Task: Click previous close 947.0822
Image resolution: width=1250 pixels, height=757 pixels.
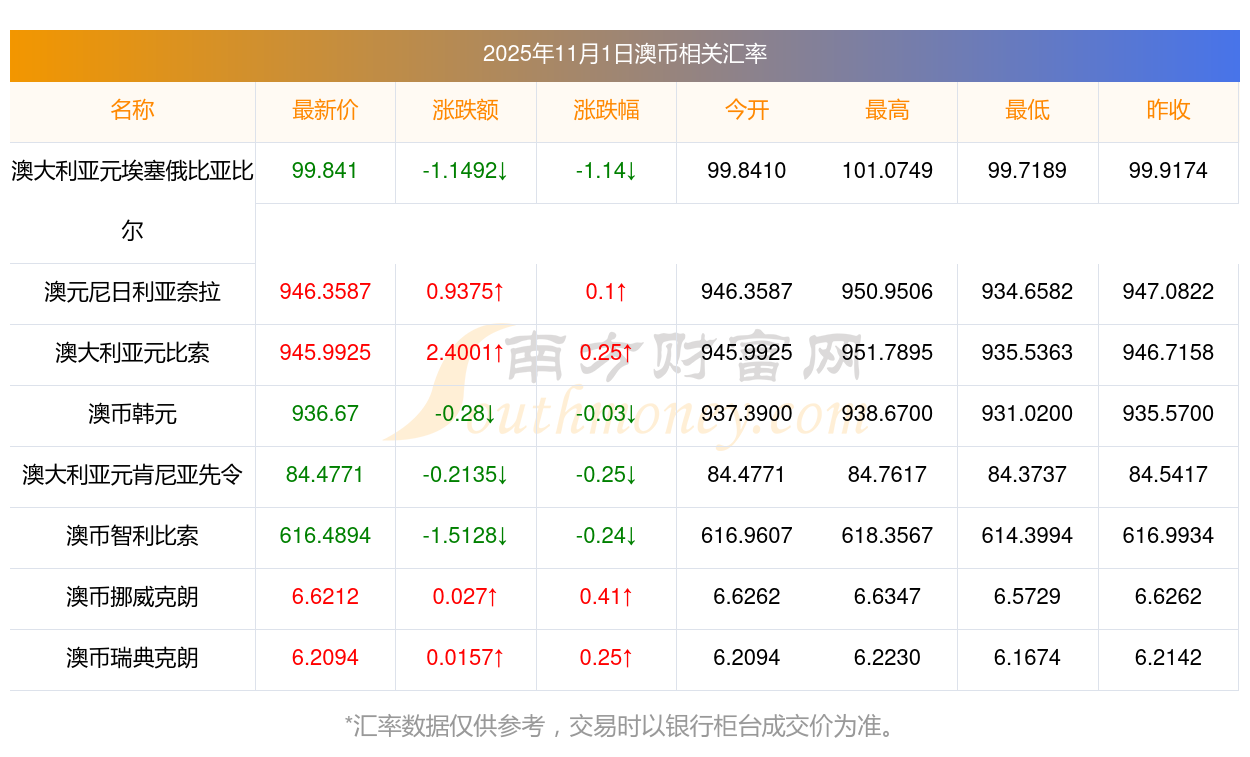Action: coord(1168,292)
